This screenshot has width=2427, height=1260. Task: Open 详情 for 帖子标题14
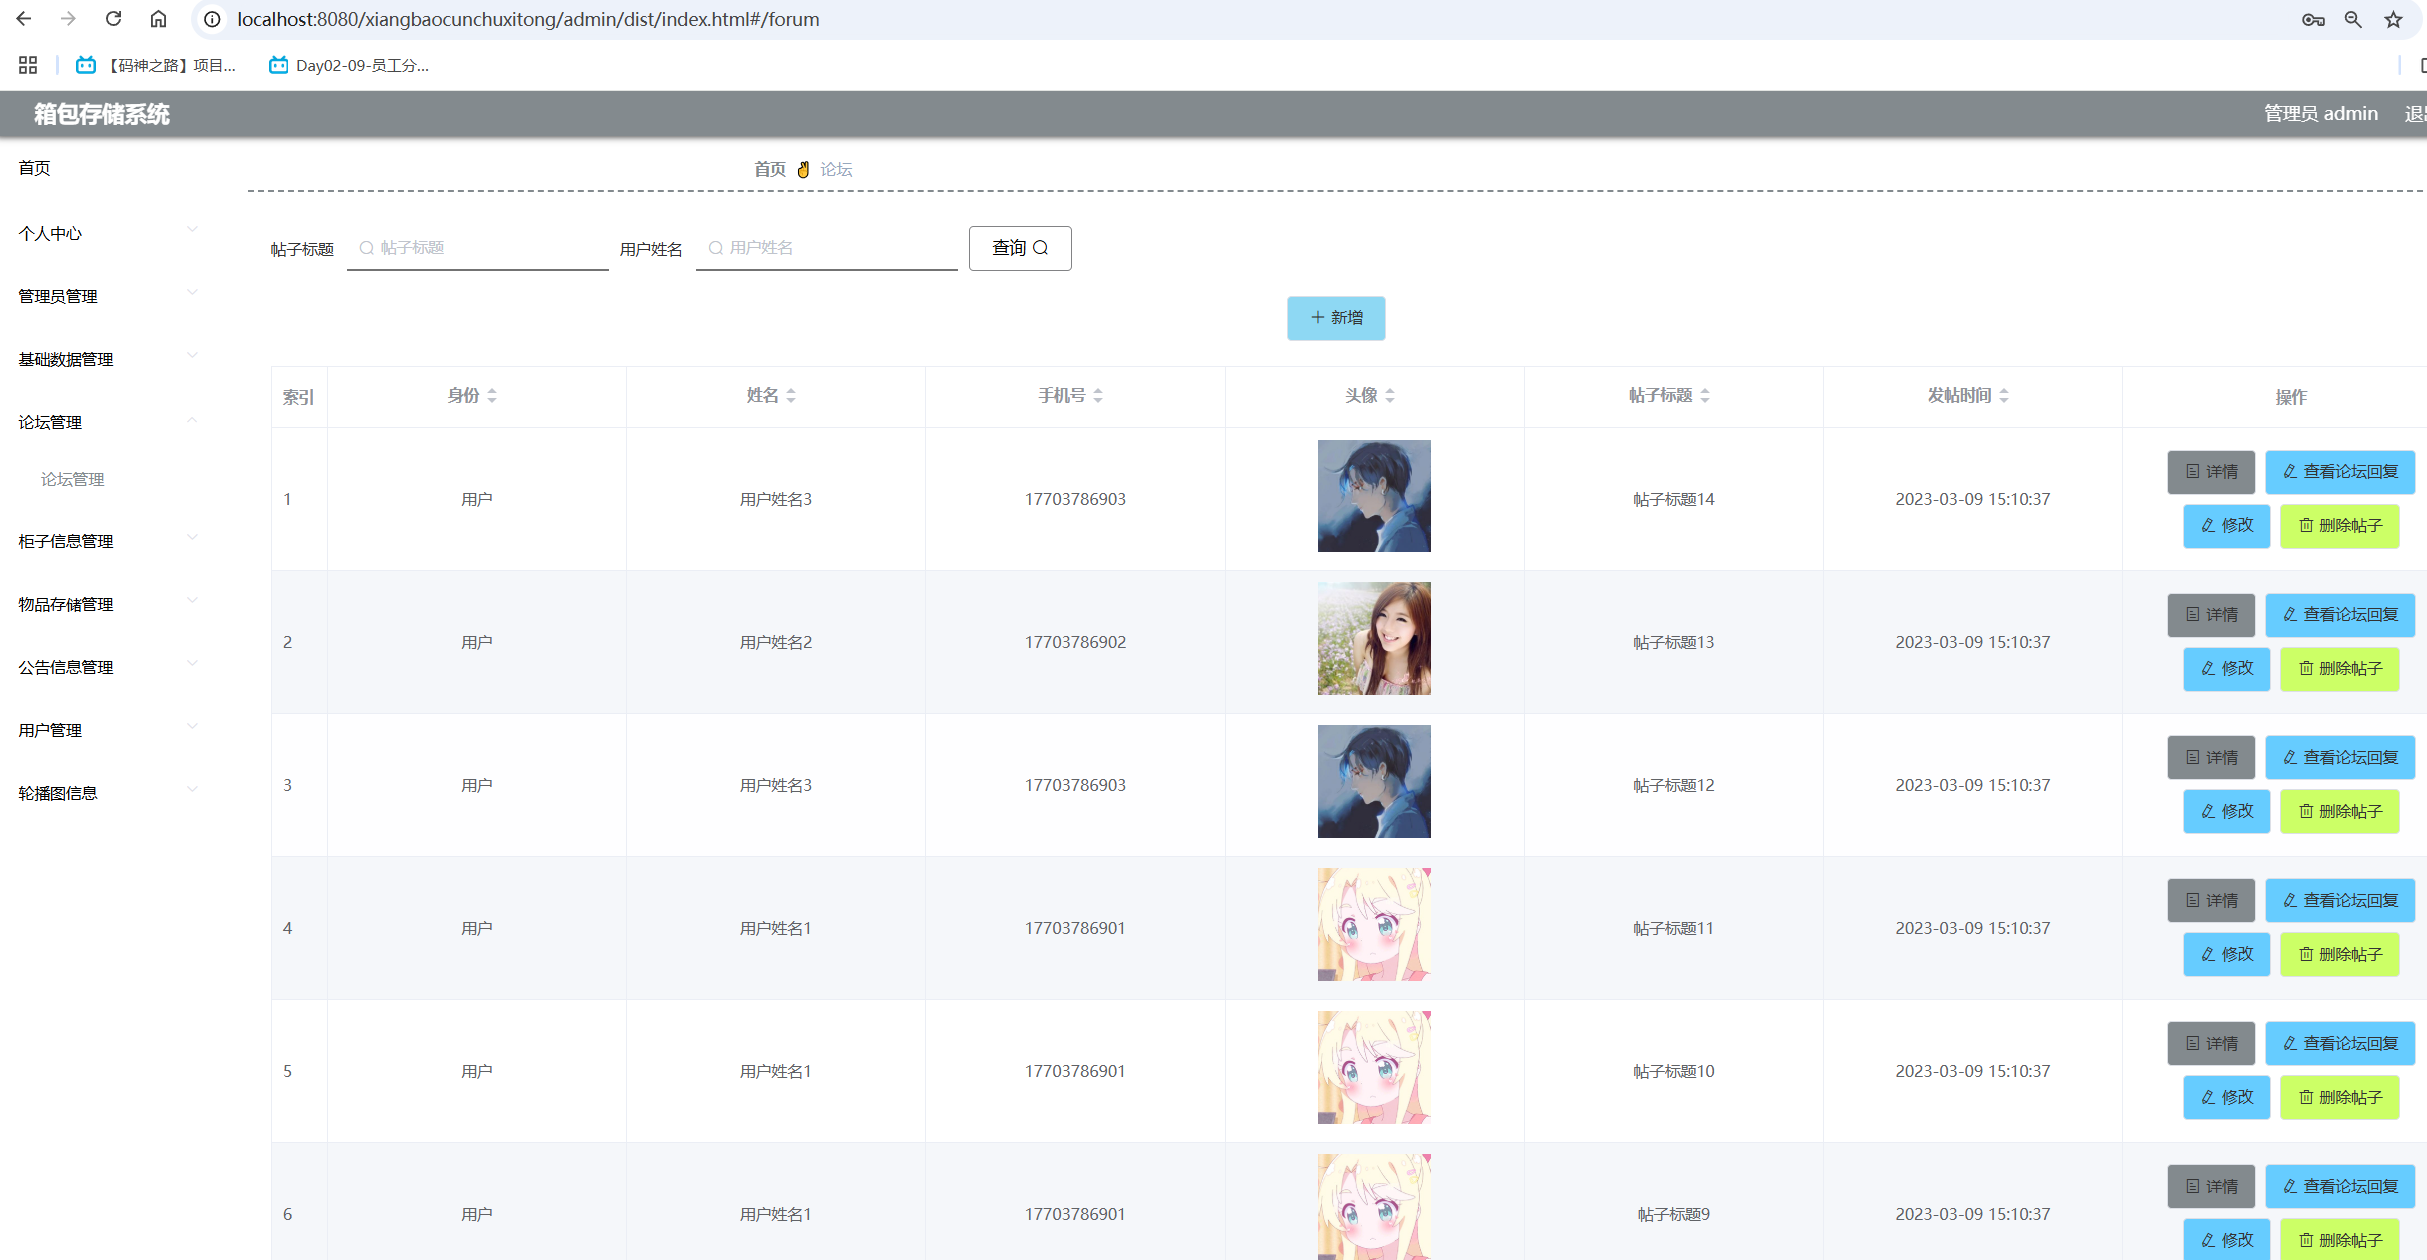coord(2211,472)
